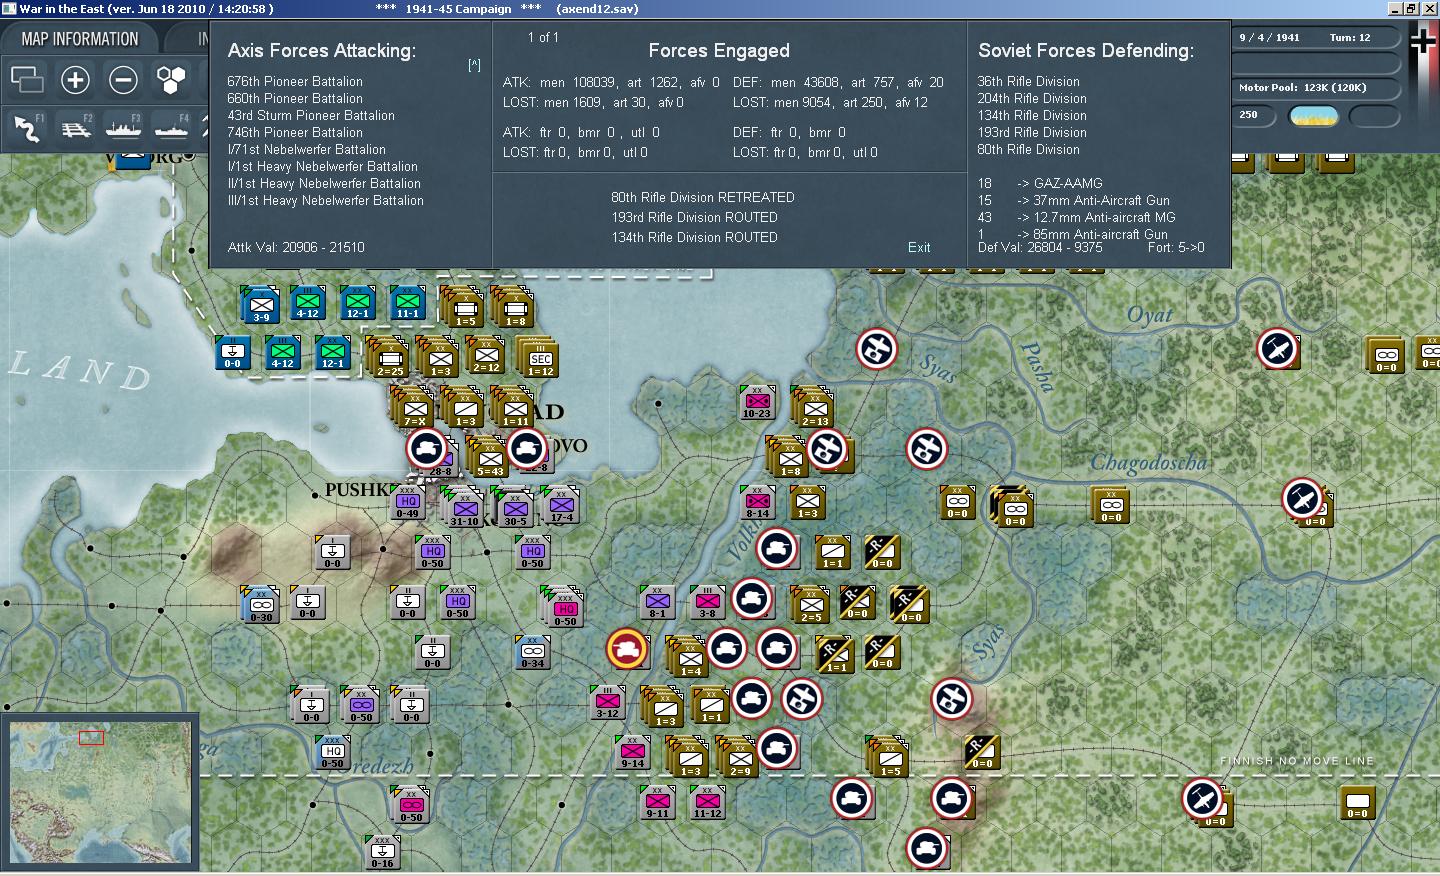
Task: Click "III/1st Heavy Nebelwerfer Battalion" entry
Action: point(326,200)
